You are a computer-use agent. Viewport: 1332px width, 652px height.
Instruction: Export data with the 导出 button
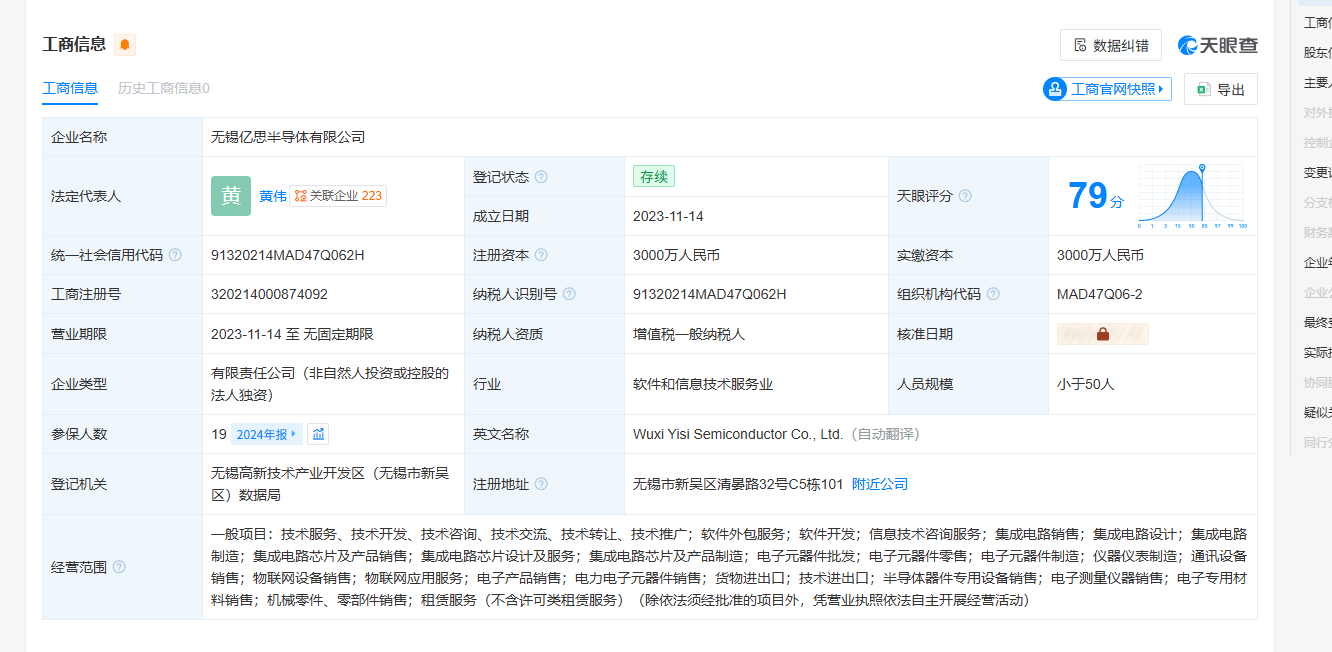(1220, 89)
